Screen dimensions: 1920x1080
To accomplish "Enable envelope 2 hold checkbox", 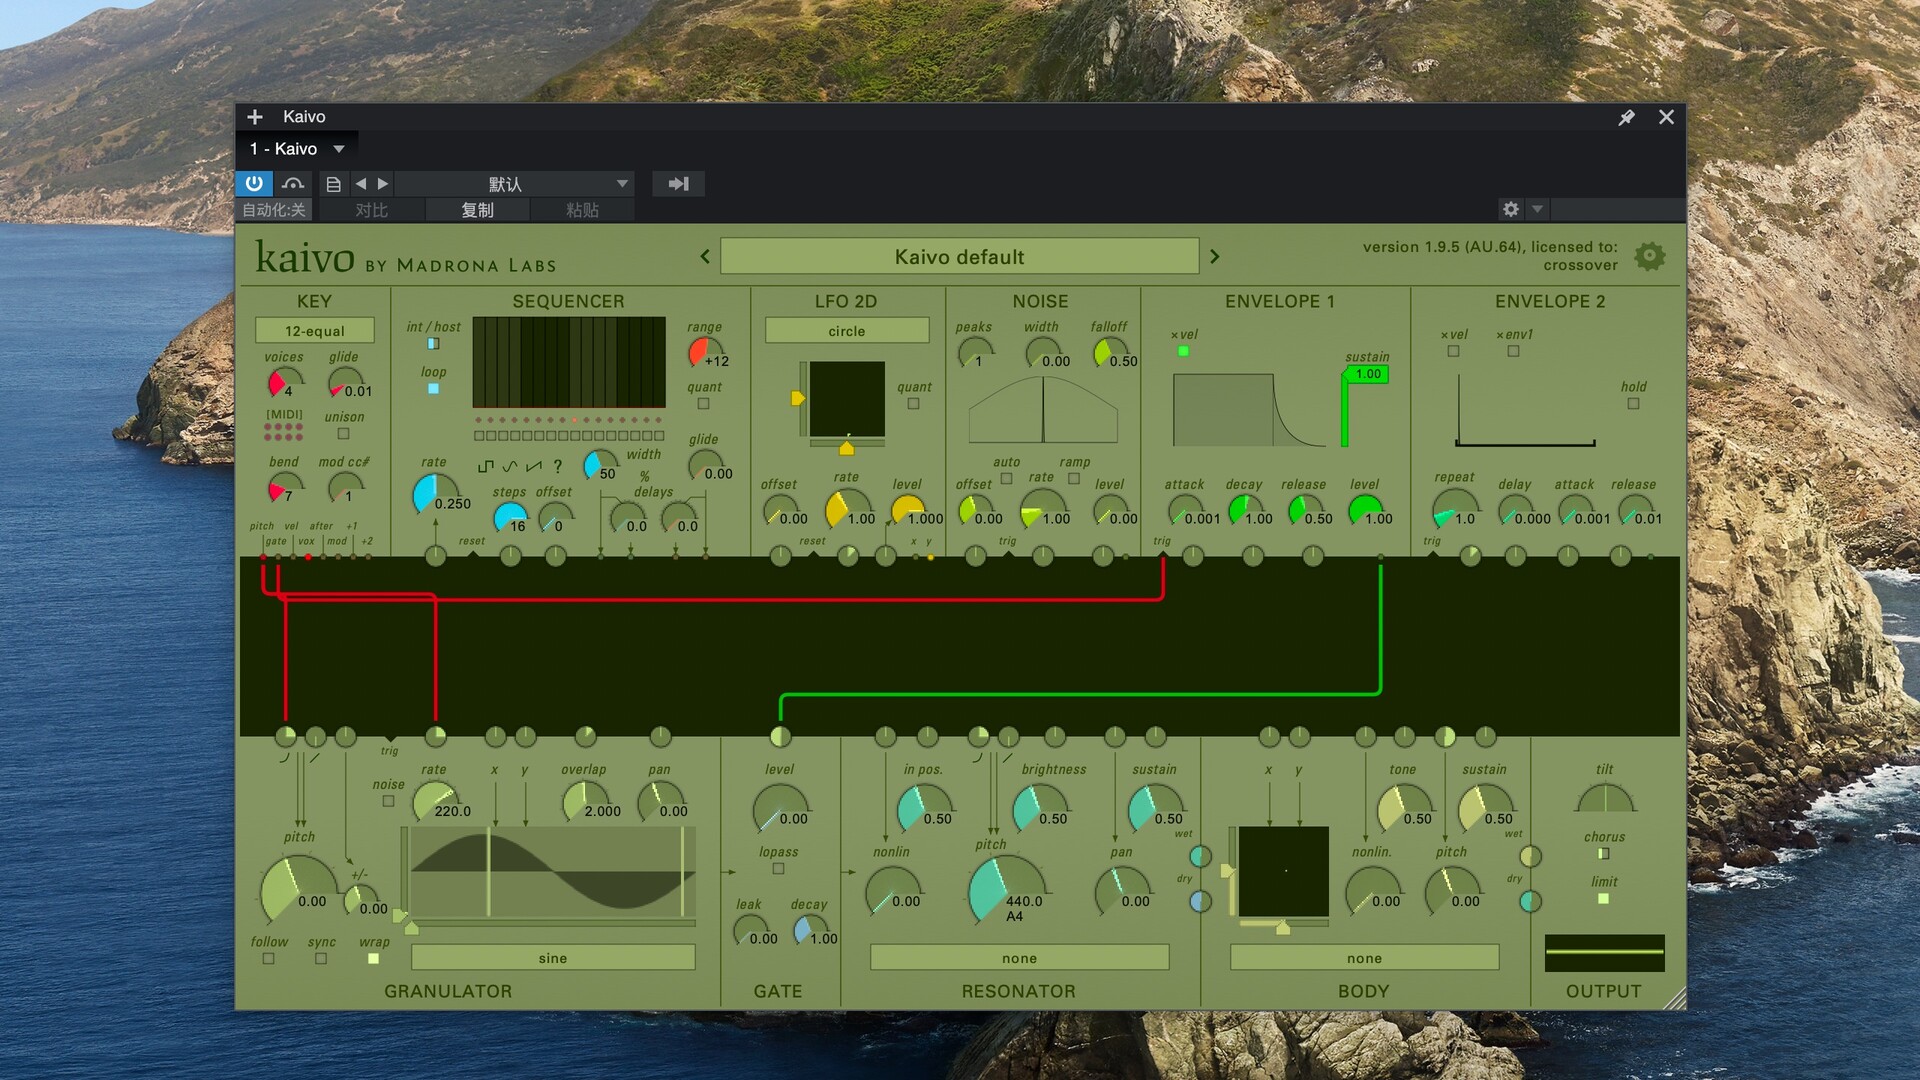I will [x=1633, y=404].
